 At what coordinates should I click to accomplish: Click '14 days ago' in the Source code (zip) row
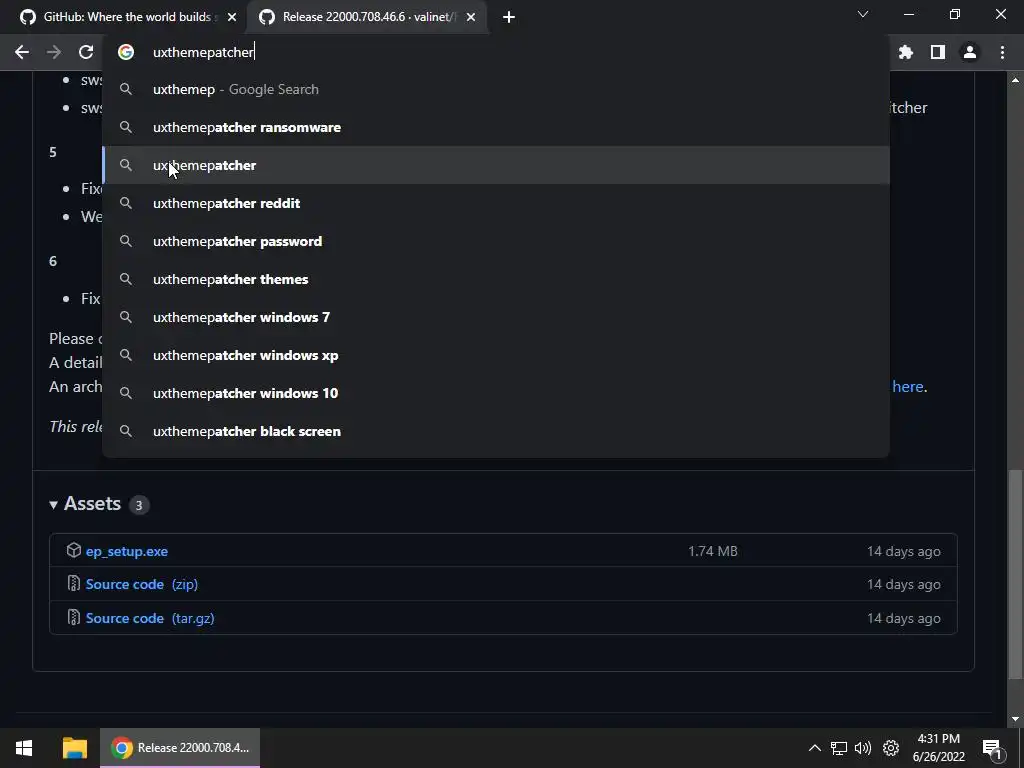click(x=904, y=584)
